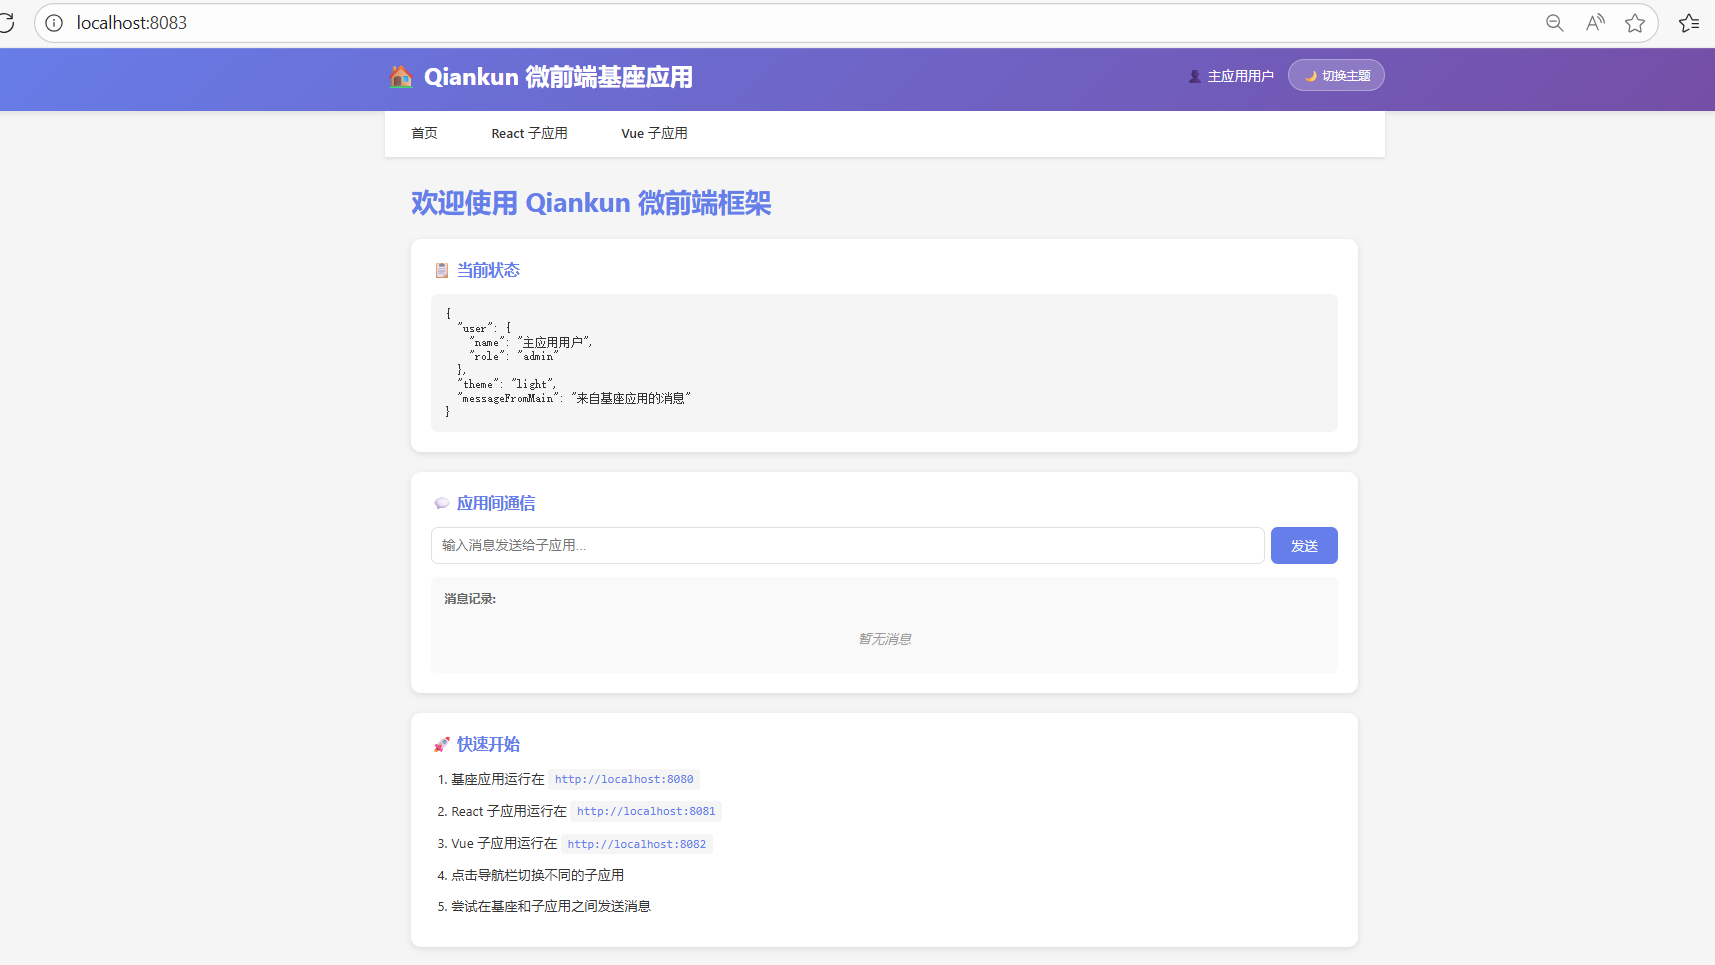
Task: Click the 主应用用户 username in header
Action: [x=1240, y=76]
